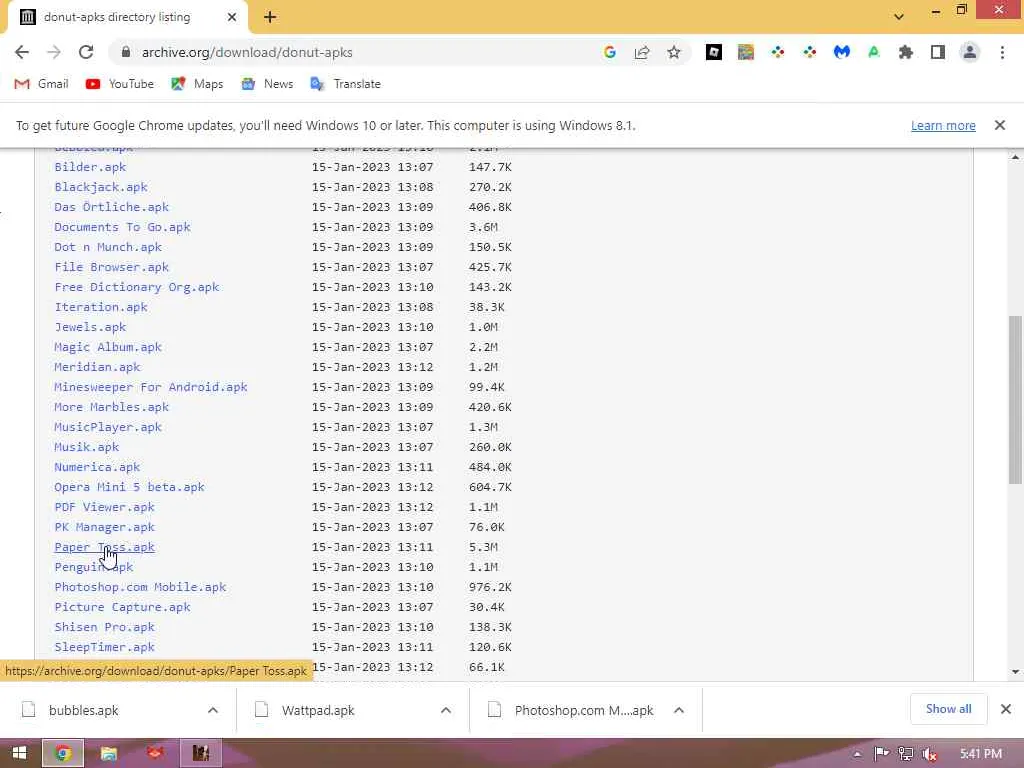Download More Marbles.apk
The width and height of the screenshot is (1024, 768).
[x=112, y=407]
